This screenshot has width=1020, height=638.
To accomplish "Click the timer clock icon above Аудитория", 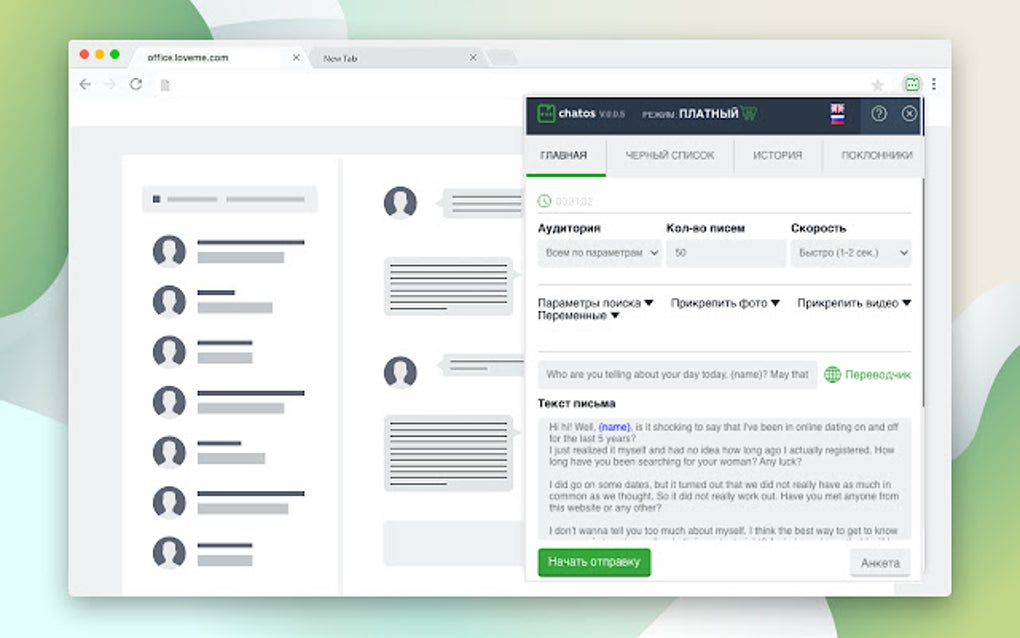I will 546,200.
